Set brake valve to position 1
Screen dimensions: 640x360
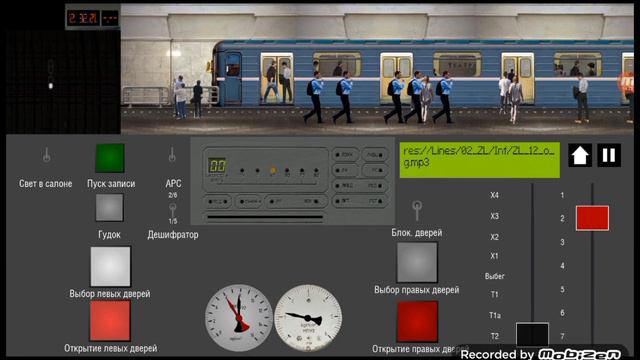pyautogui.click(x=562, y=196)
